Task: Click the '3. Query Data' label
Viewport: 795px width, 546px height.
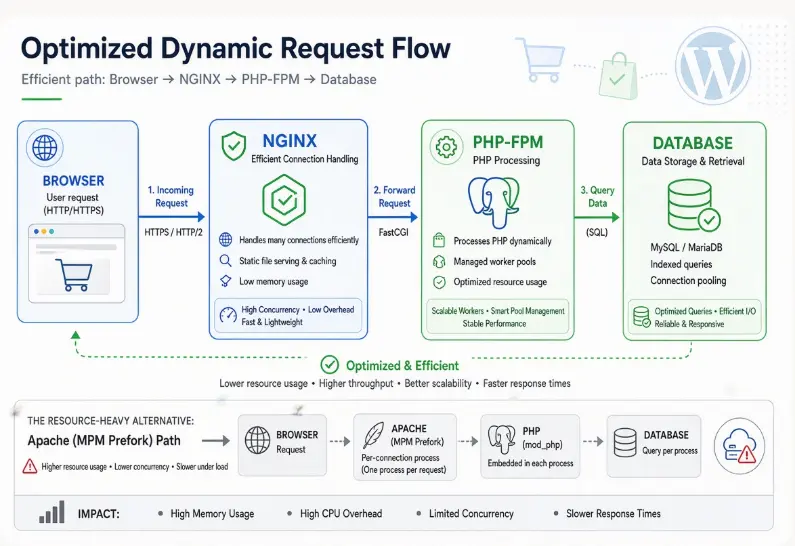Action: [597, 197]
